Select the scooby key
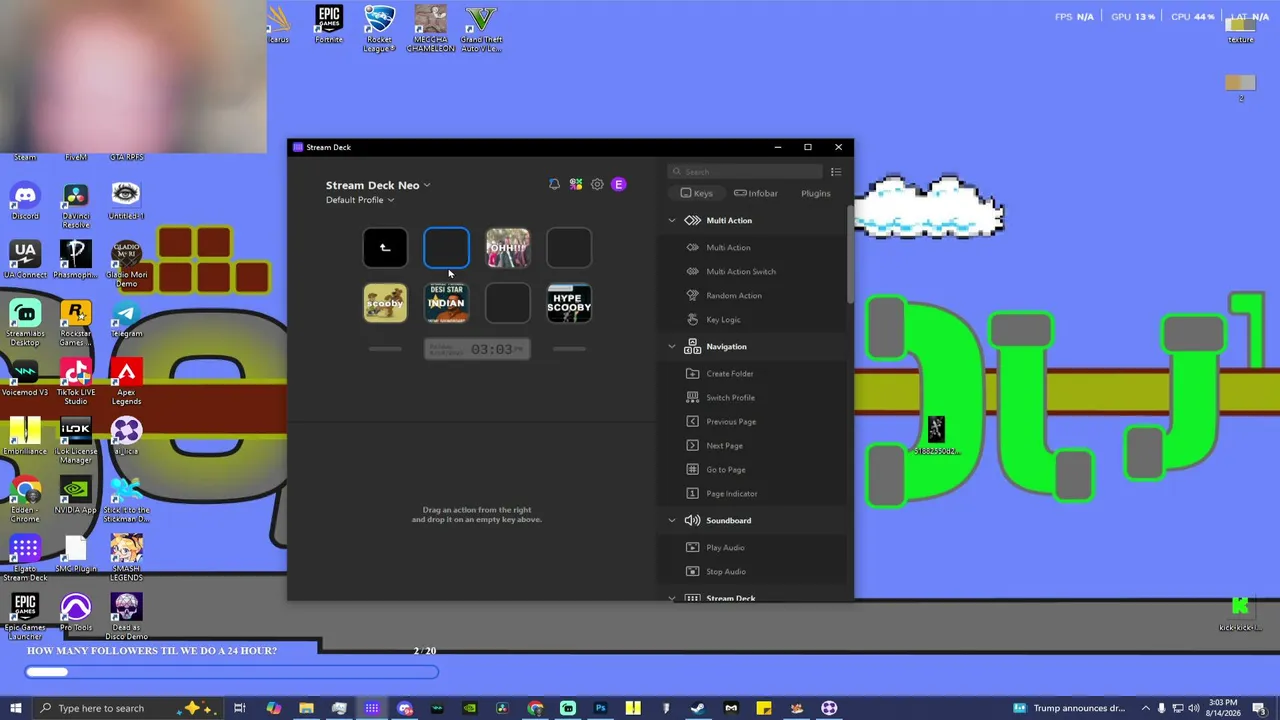 [x=385, y=303]
